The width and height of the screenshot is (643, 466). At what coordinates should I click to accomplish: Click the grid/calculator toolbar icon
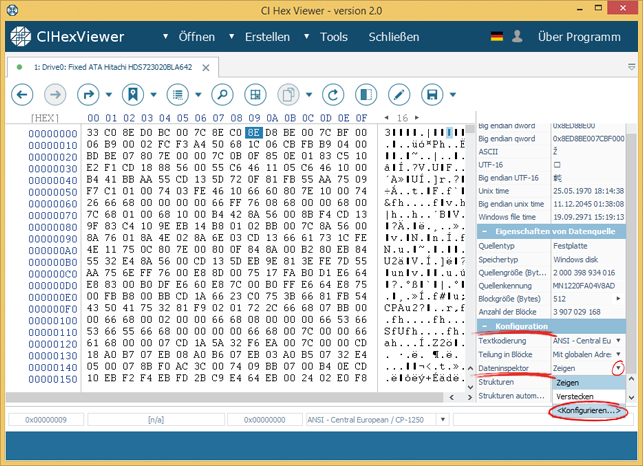(x=255, y=95)
